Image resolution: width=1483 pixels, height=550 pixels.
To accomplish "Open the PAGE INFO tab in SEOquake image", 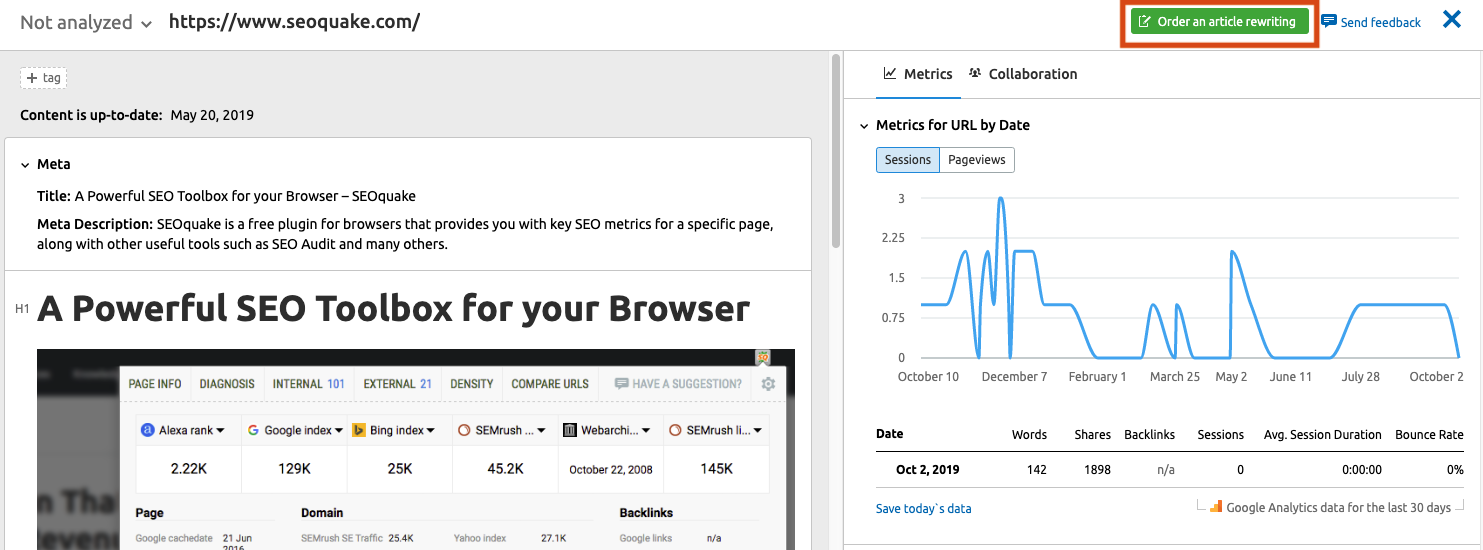I will [x=155, y=384].
